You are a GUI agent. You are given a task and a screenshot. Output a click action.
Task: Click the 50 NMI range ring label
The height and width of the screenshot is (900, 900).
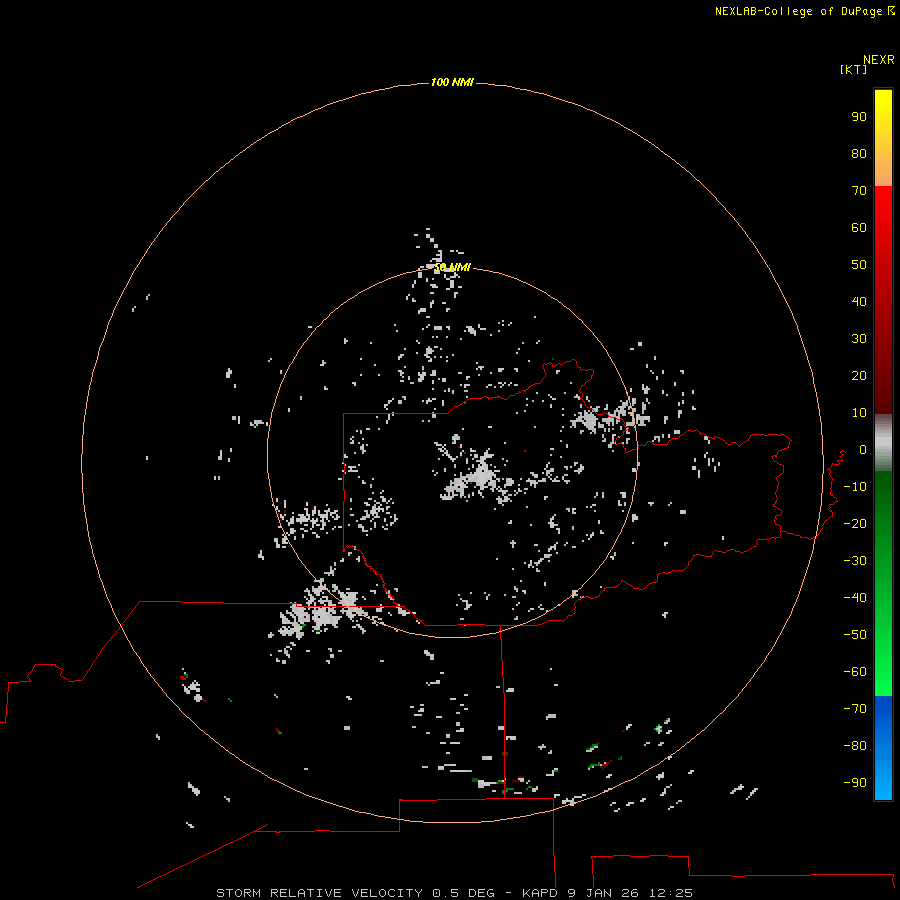[x=452, y=267]
